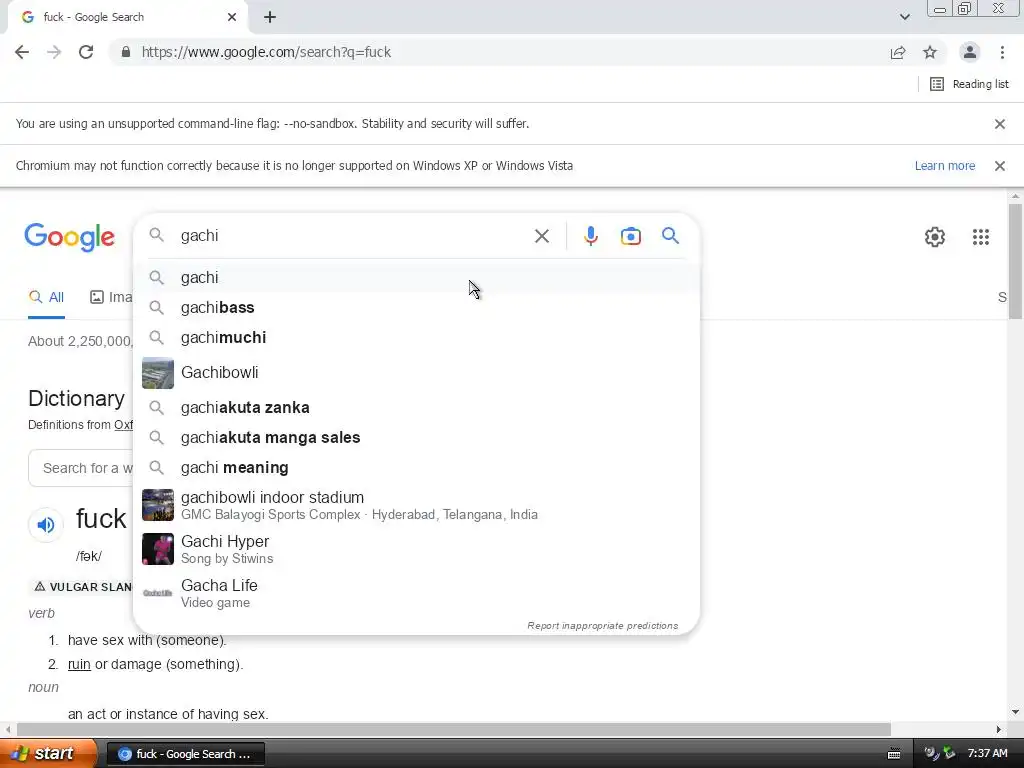Bookmark this page with the star icon
The height and width of the screenshot is (768, 1024).
click(x=930, y=52)
